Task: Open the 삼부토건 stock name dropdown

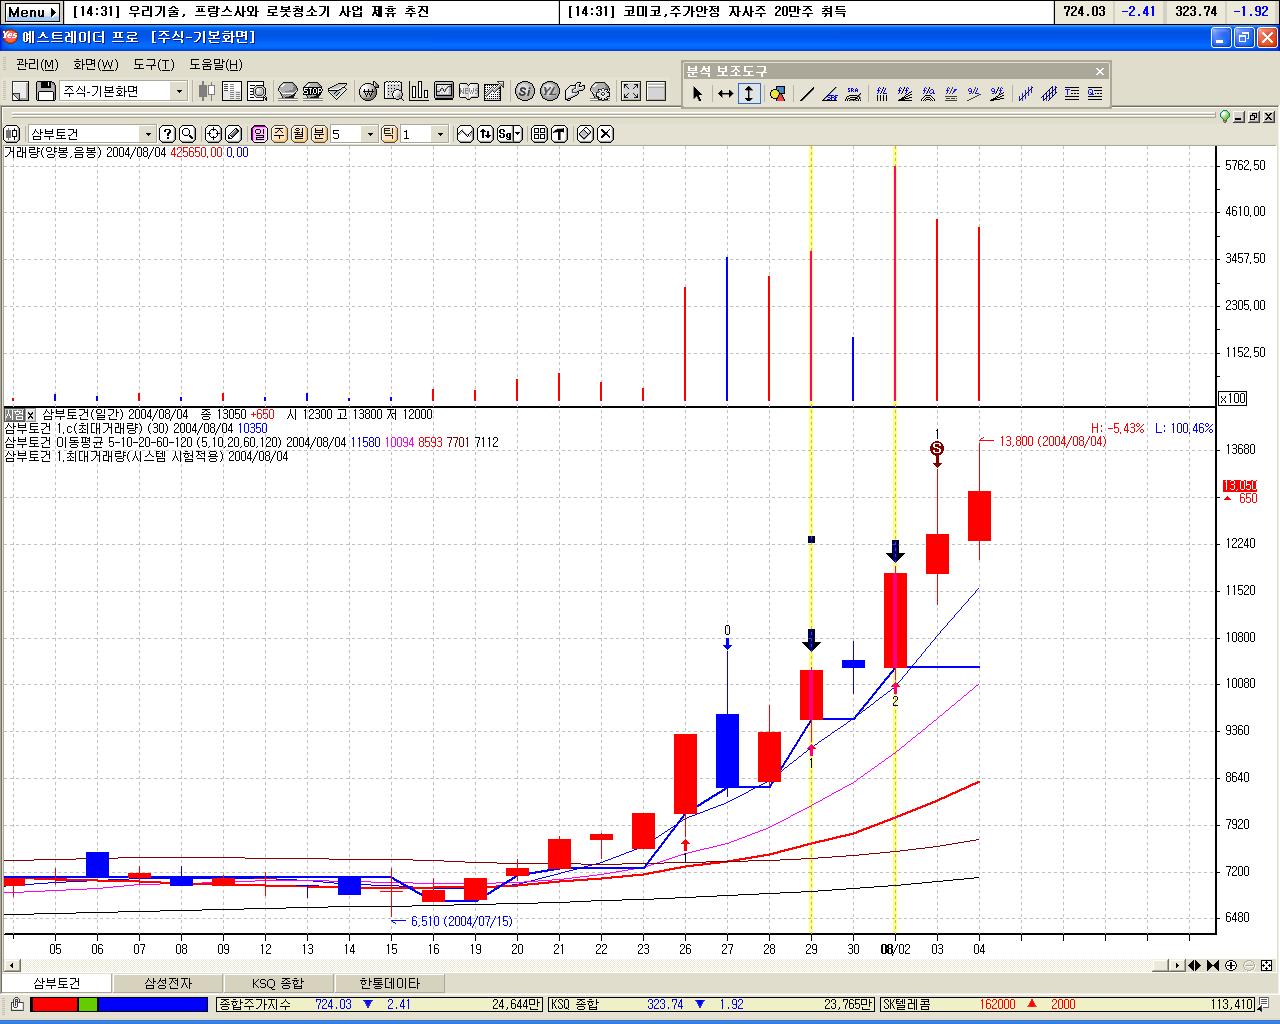Action: tap(148, 134)
